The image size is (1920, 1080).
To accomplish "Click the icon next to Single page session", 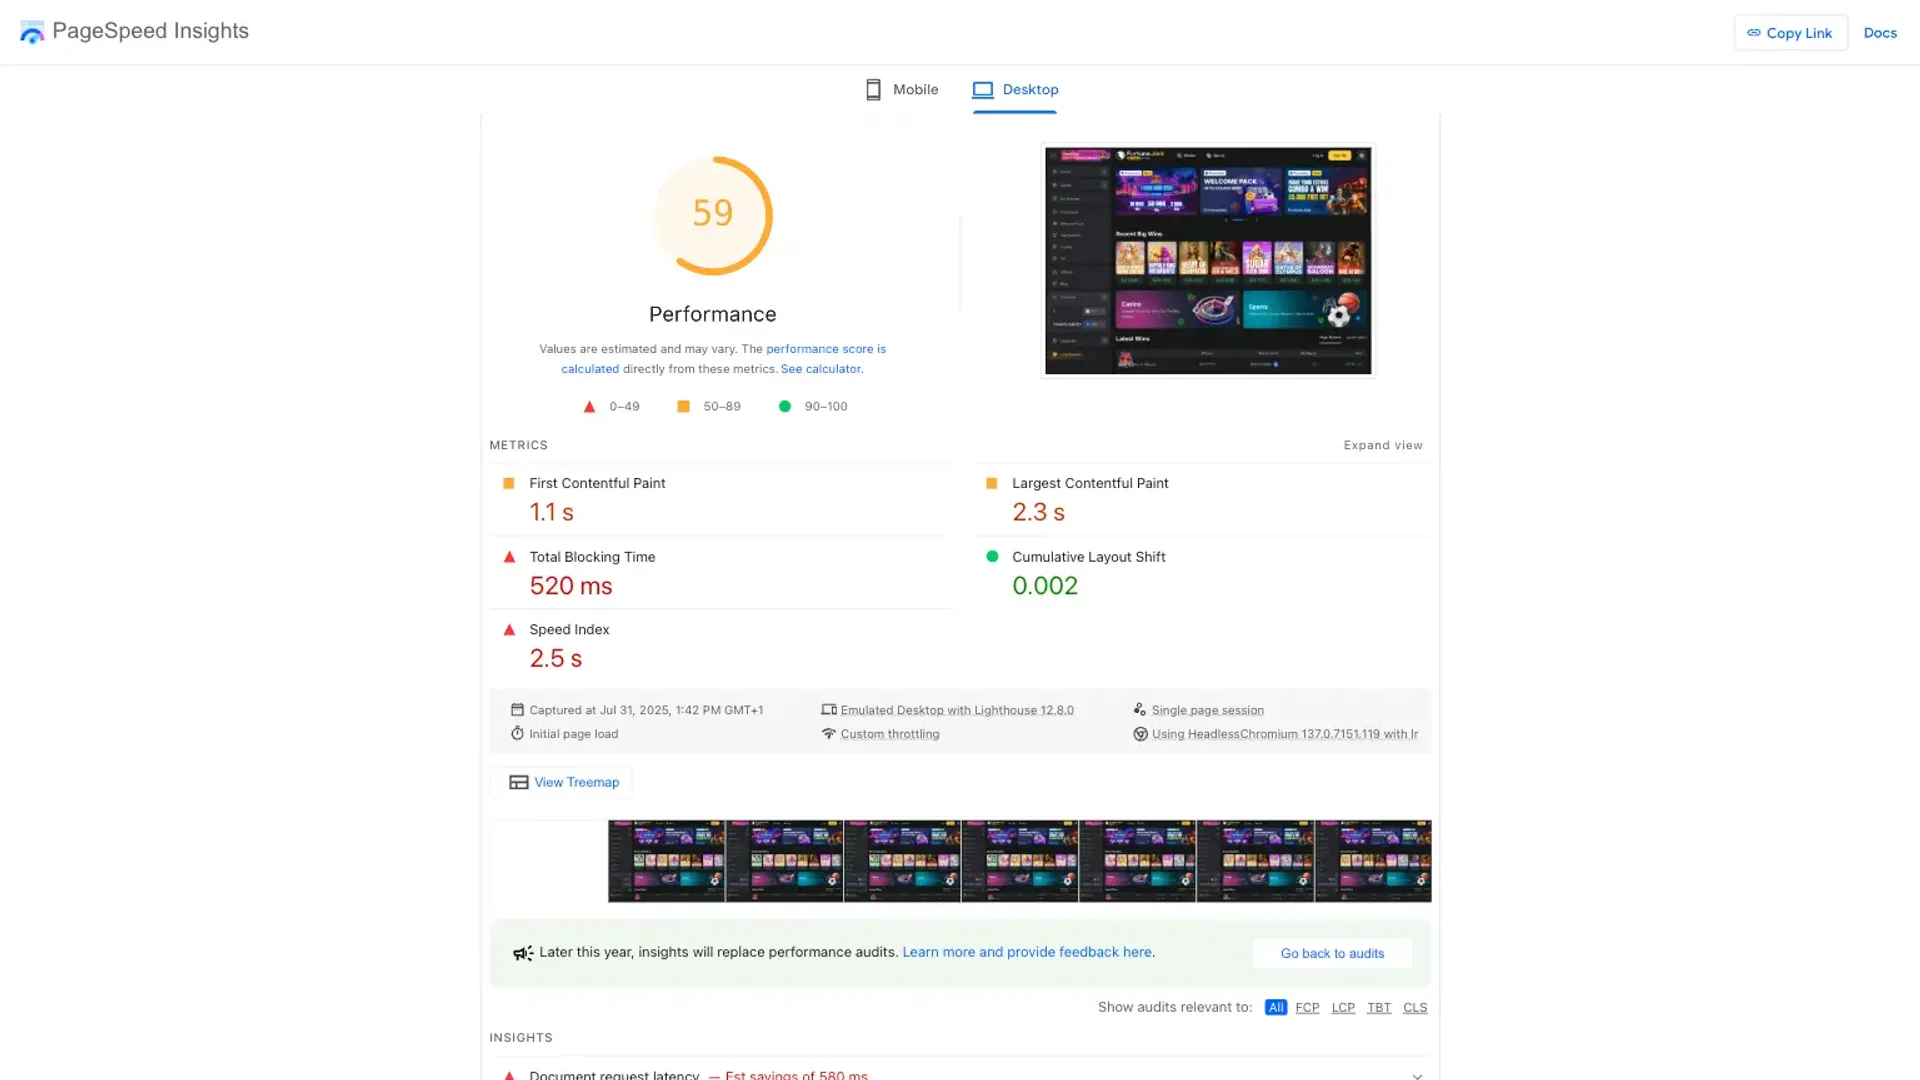I will coord(1139,710).
